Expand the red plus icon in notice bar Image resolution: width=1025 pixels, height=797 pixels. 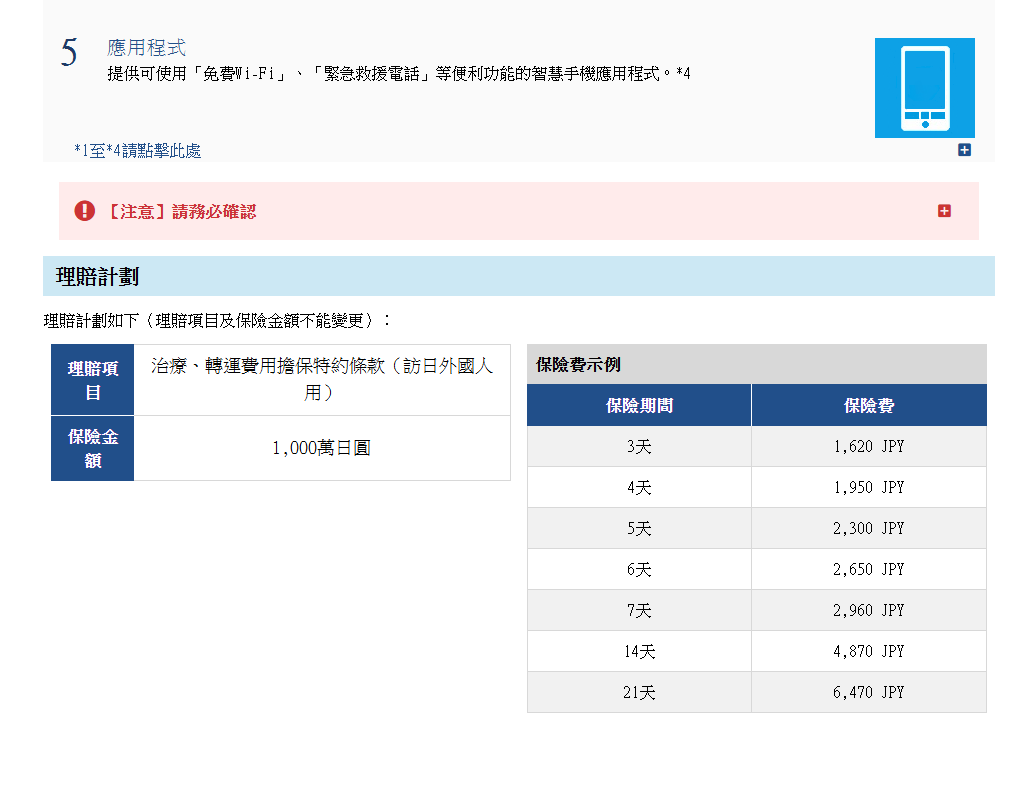[x=944, y=211]
